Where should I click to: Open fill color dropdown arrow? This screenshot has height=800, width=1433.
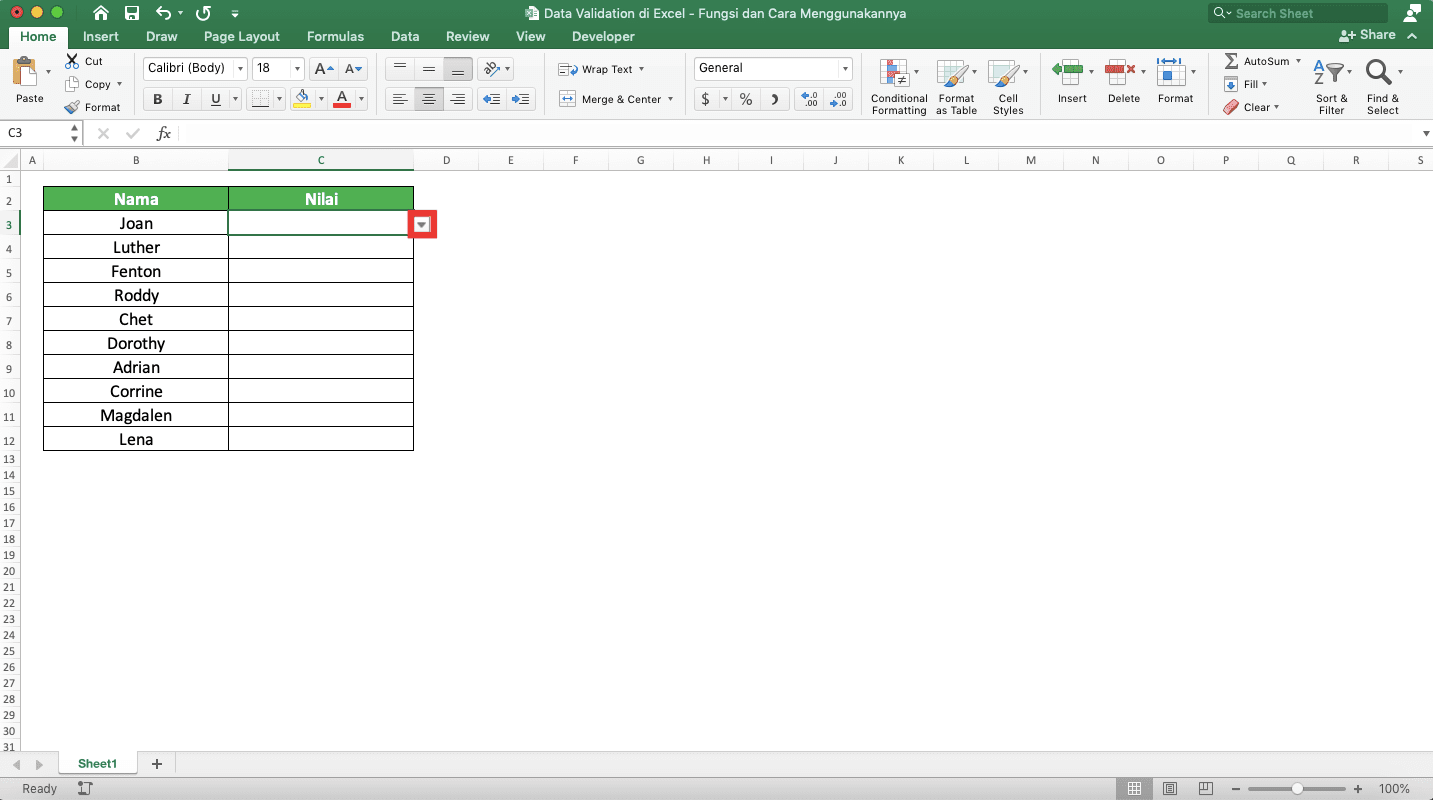tap(321, 99)
